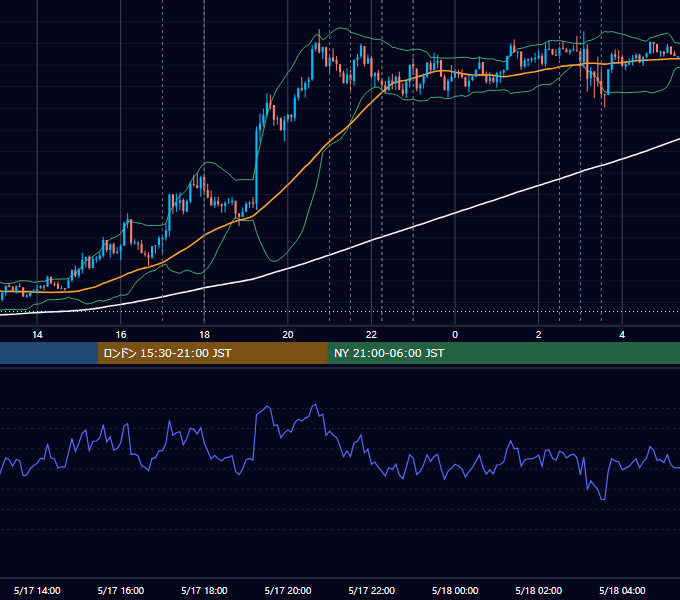Click the '5/17 20:00' date label

(x=288, y=590)
